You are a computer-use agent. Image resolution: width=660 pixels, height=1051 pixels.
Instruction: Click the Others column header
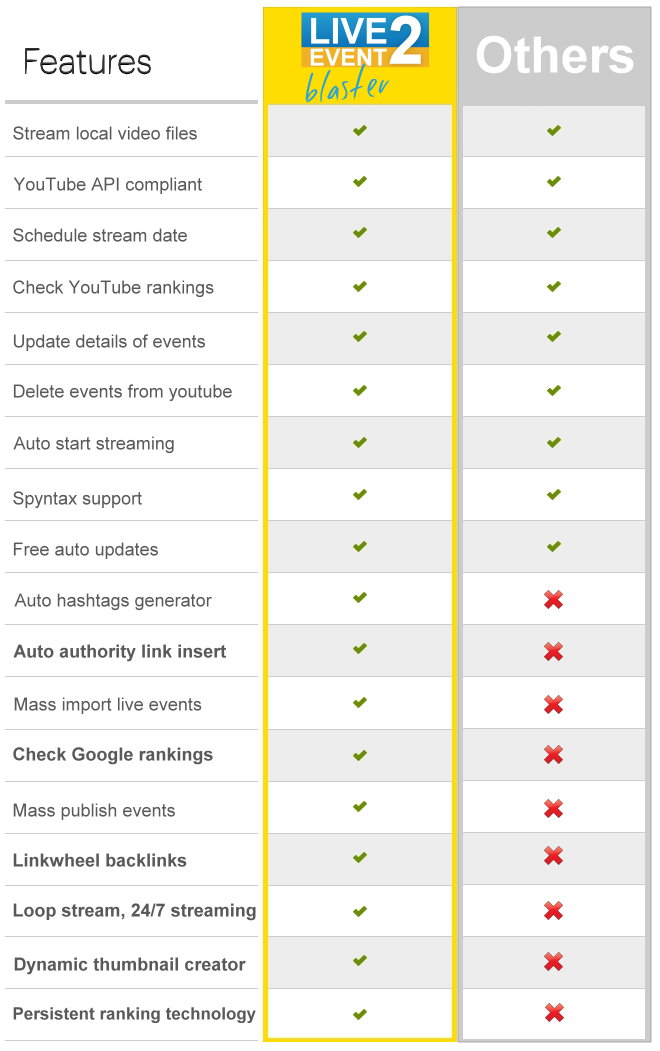click(554, 56)
